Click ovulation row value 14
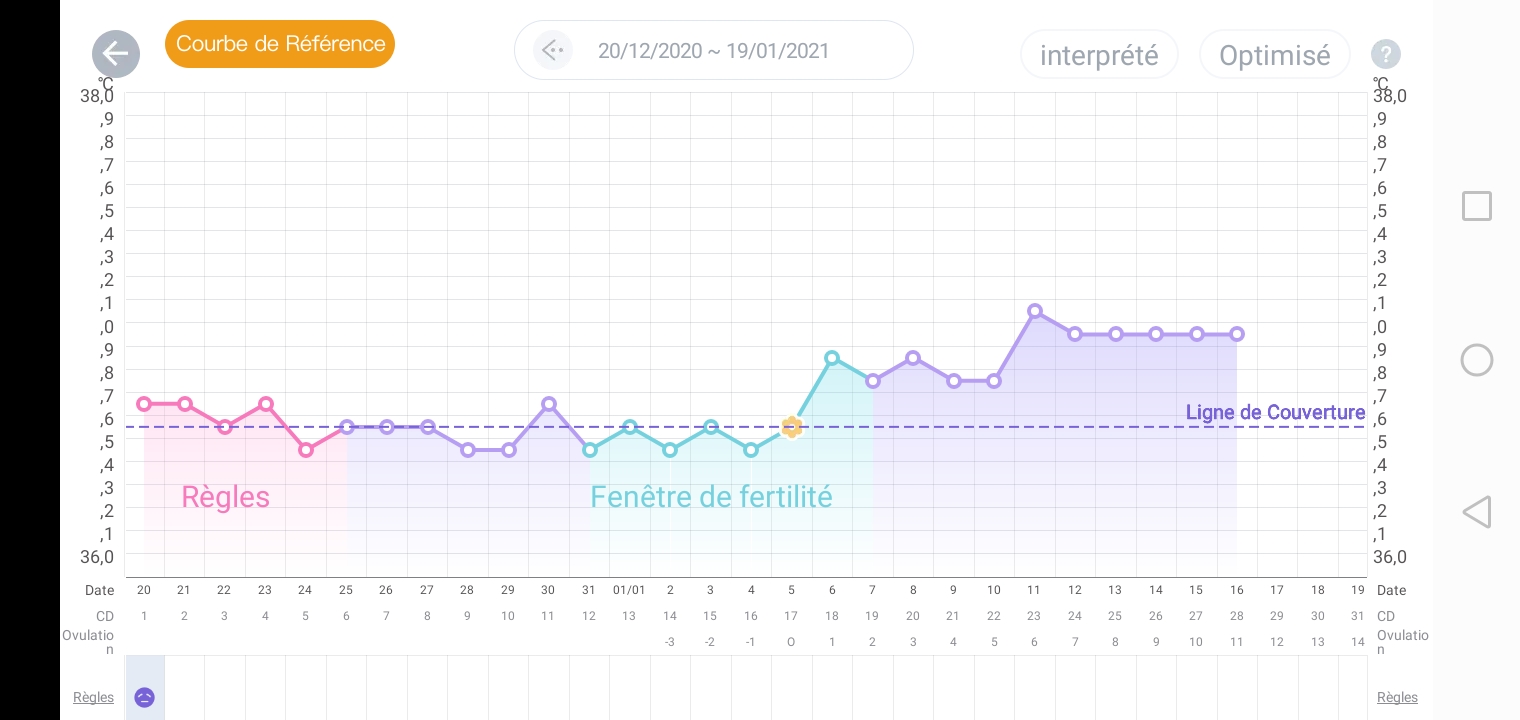Image resolution: width=1520 pixels, height=720 pixels. click(1358, 642)
